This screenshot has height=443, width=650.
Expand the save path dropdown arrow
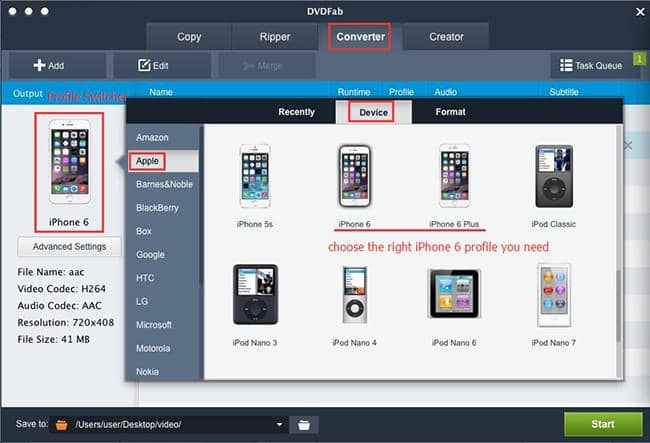tap(279, 425)
